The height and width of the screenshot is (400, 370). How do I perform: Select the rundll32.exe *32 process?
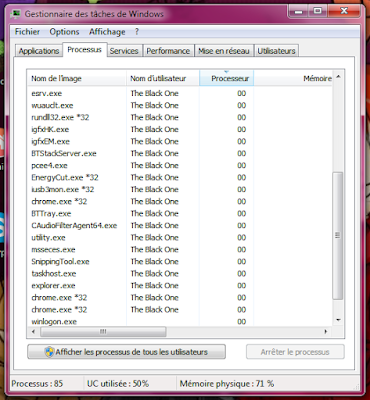pos(180,117)
